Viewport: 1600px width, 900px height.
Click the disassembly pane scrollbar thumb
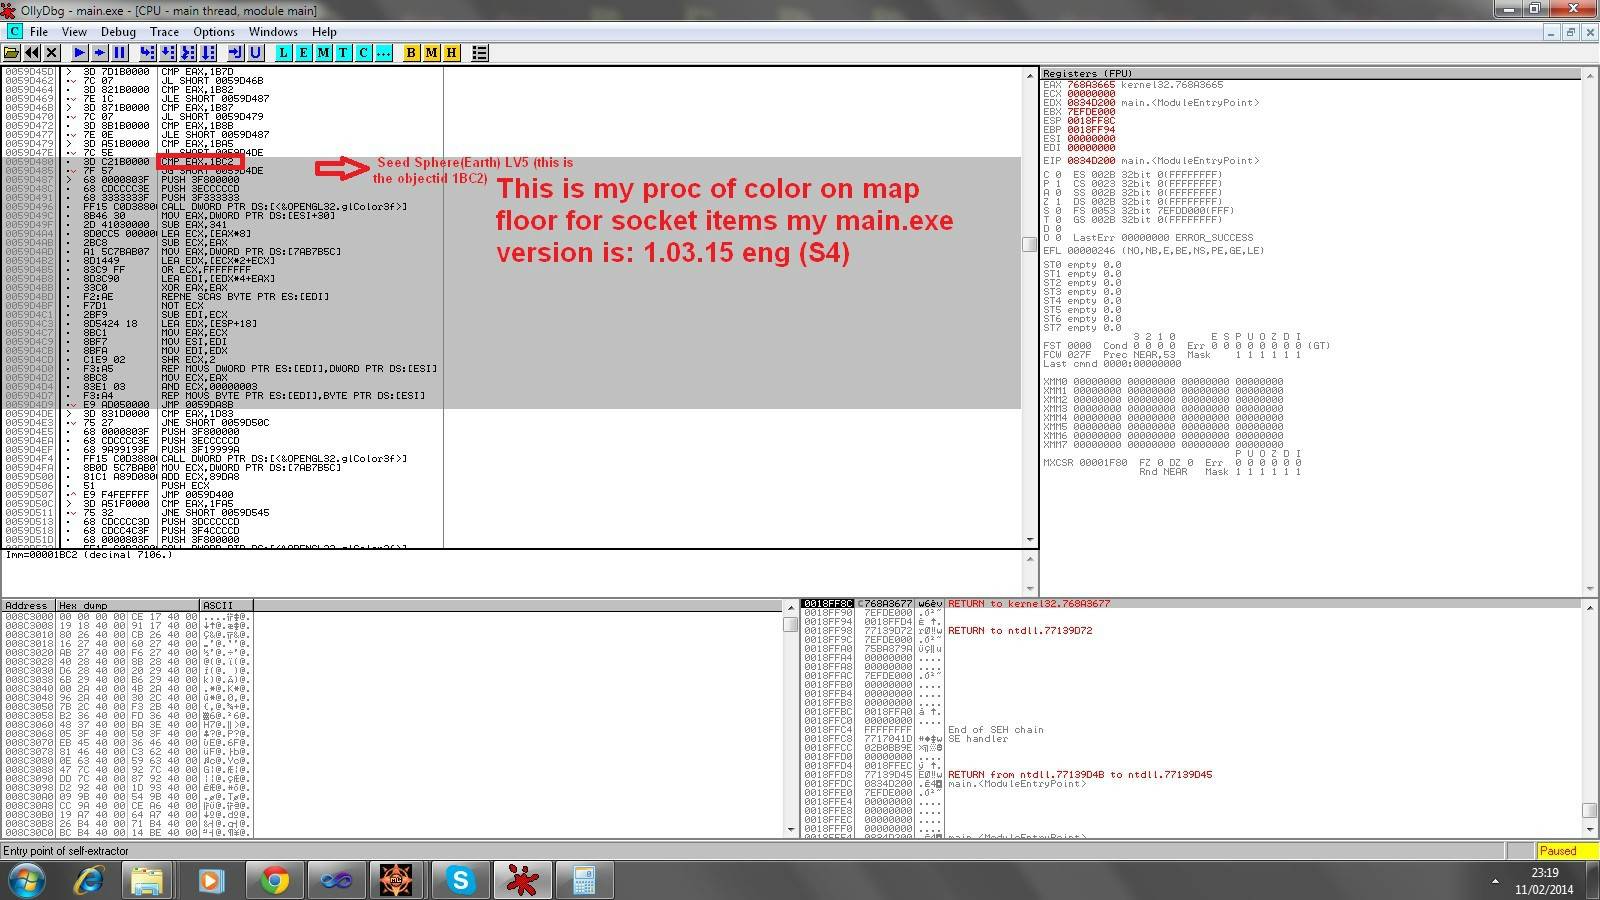pyautogui.click(x=1030, y=244)
